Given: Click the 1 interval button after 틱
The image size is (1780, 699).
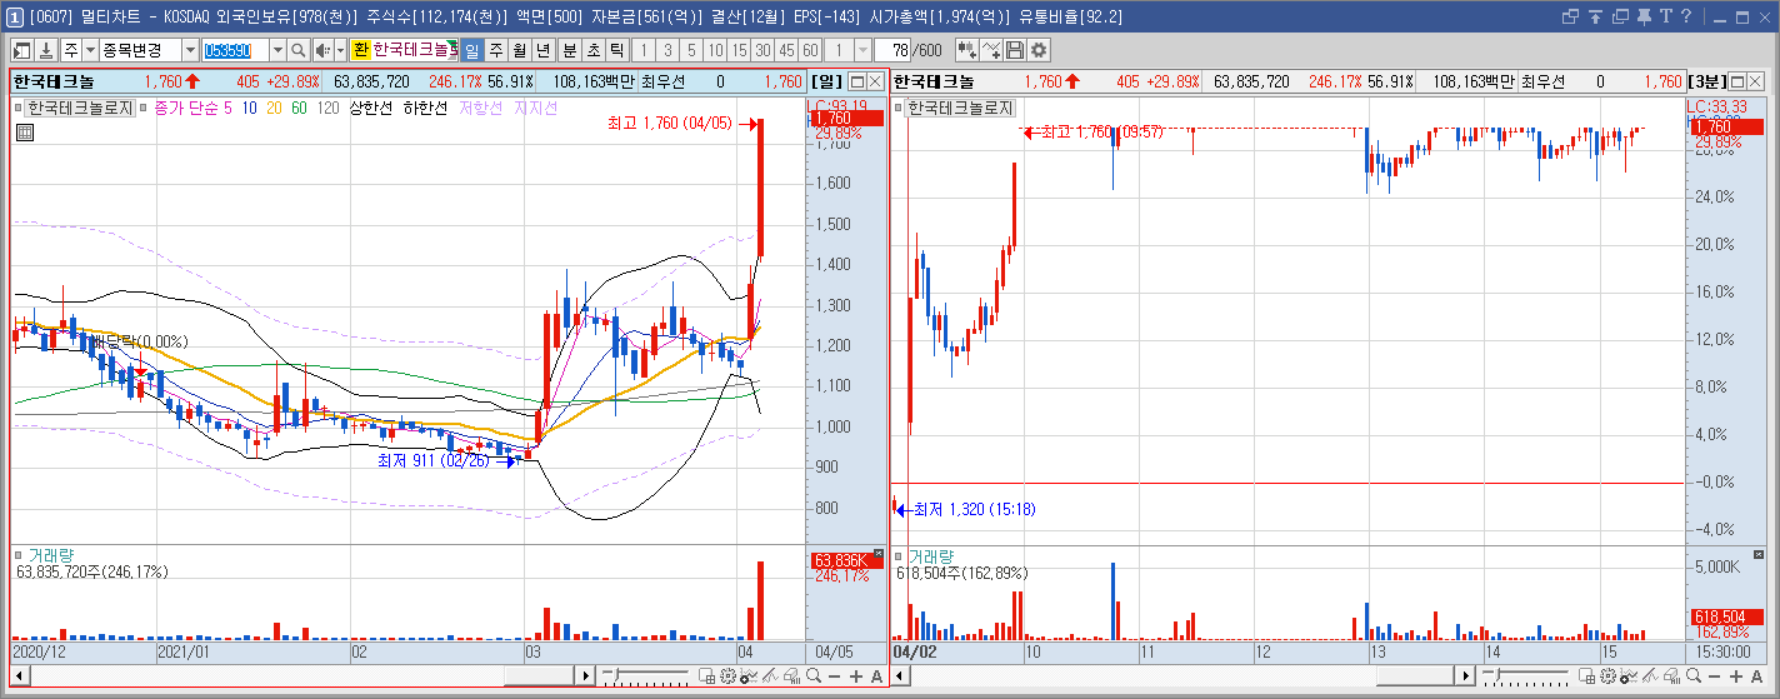Looking at the screenshot, I should (x=644, y=50).
